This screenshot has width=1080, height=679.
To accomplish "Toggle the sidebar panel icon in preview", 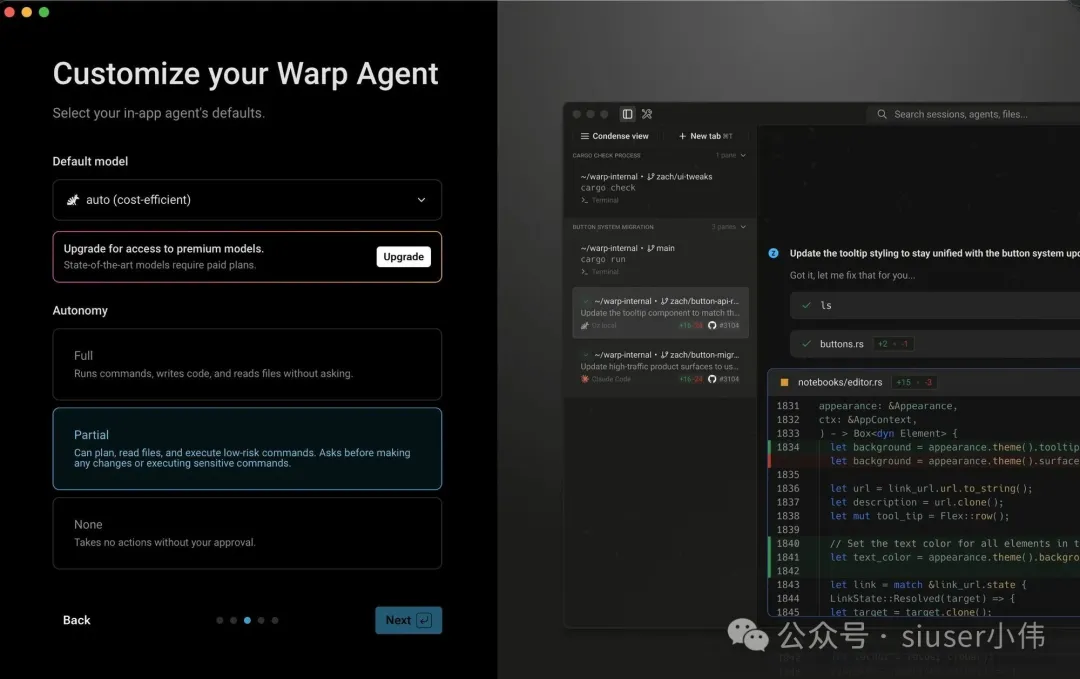I will point(627,114).
